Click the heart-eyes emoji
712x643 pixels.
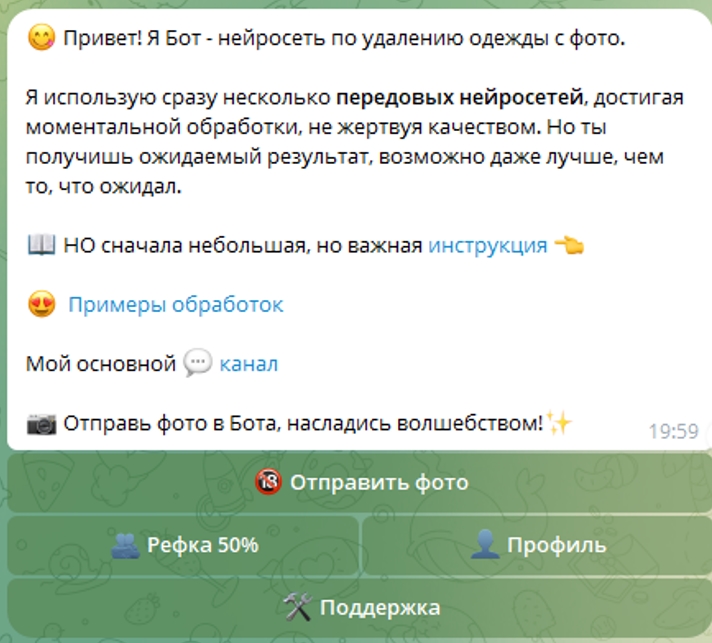41,304
